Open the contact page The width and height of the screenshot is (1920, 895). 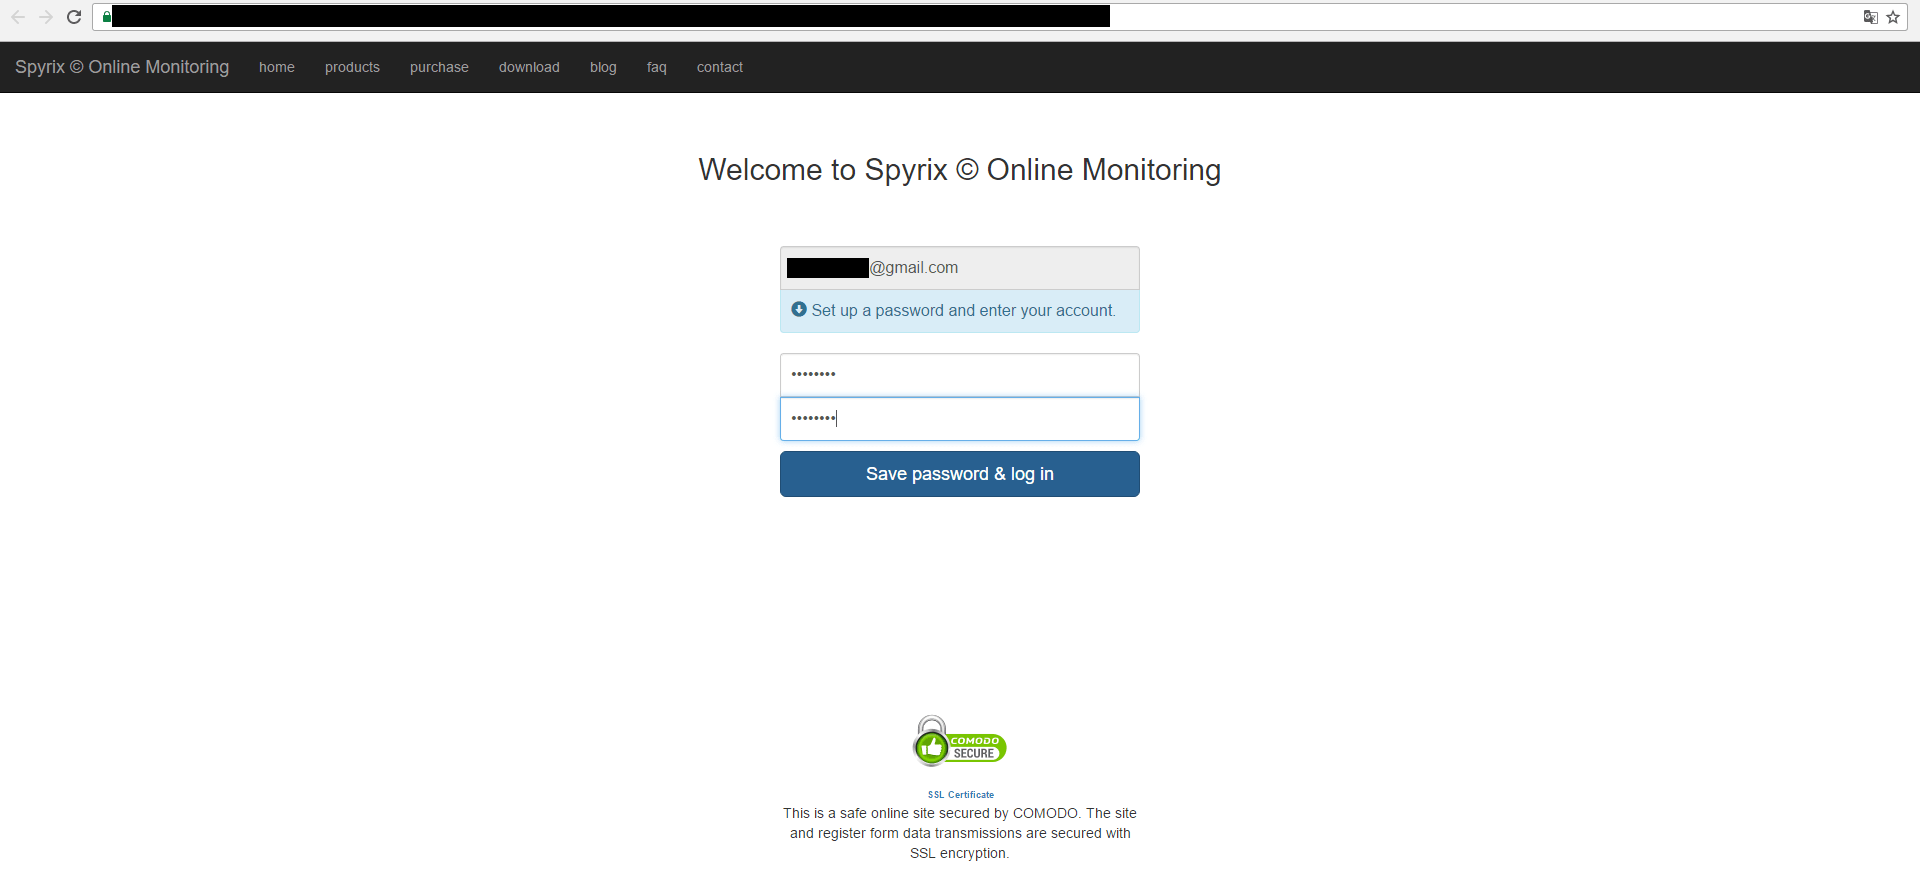720,67
